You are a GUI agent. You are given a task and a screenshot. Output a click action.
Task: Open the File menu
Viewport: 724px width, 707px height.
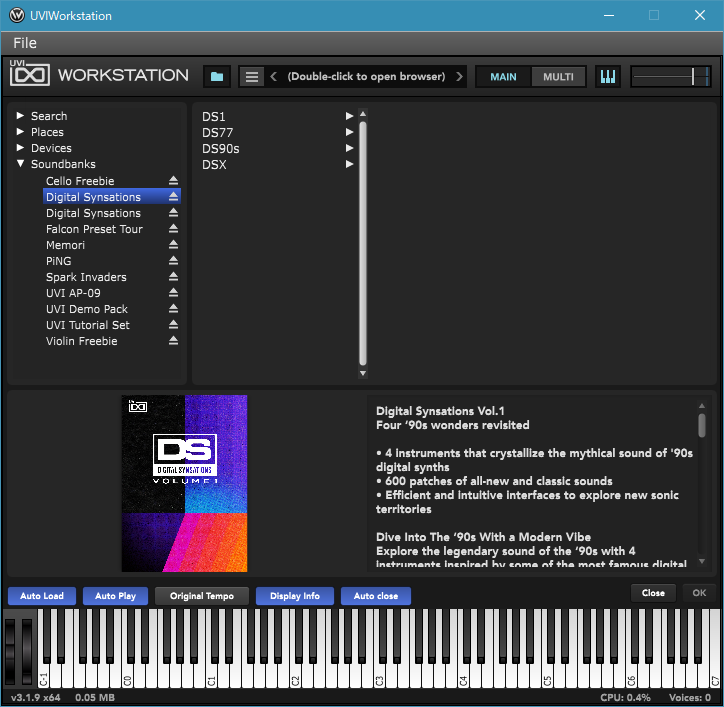[24, 43]
